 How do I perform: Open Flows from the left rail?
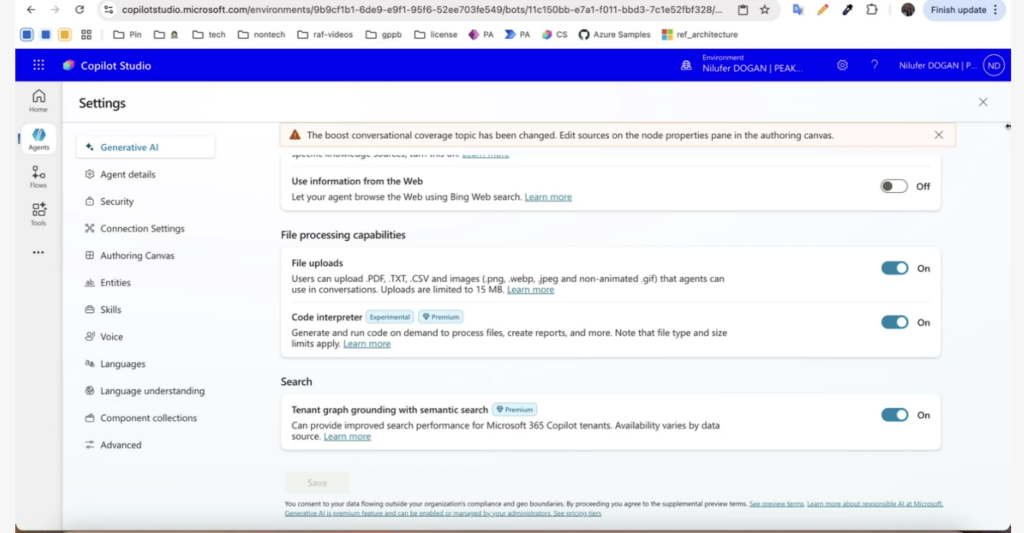(38, 177)
